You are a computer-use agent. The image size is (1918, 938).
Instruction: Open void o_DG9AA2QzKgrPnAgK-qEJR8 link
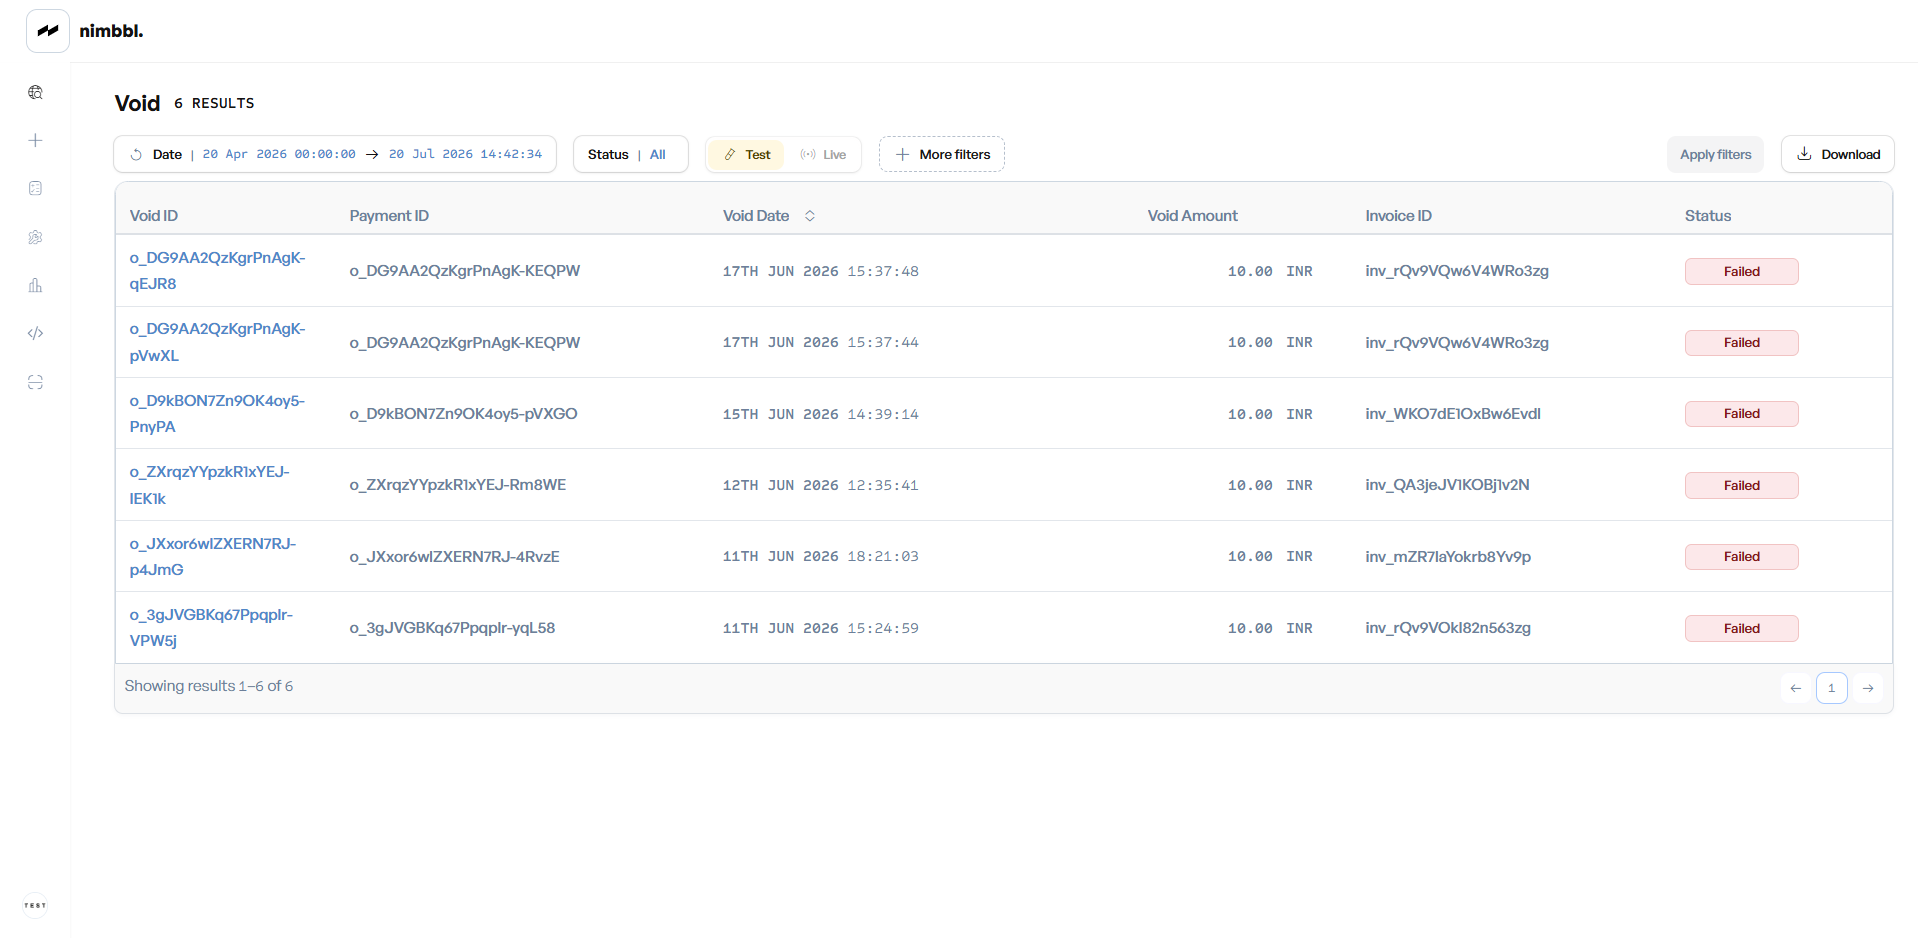pyautogui.click(x=217, y=271)
